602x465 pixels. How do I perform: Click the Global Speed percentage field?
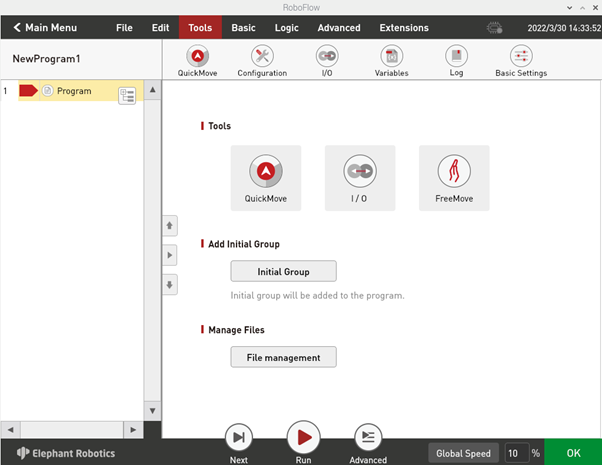click(x=516, y=453)
